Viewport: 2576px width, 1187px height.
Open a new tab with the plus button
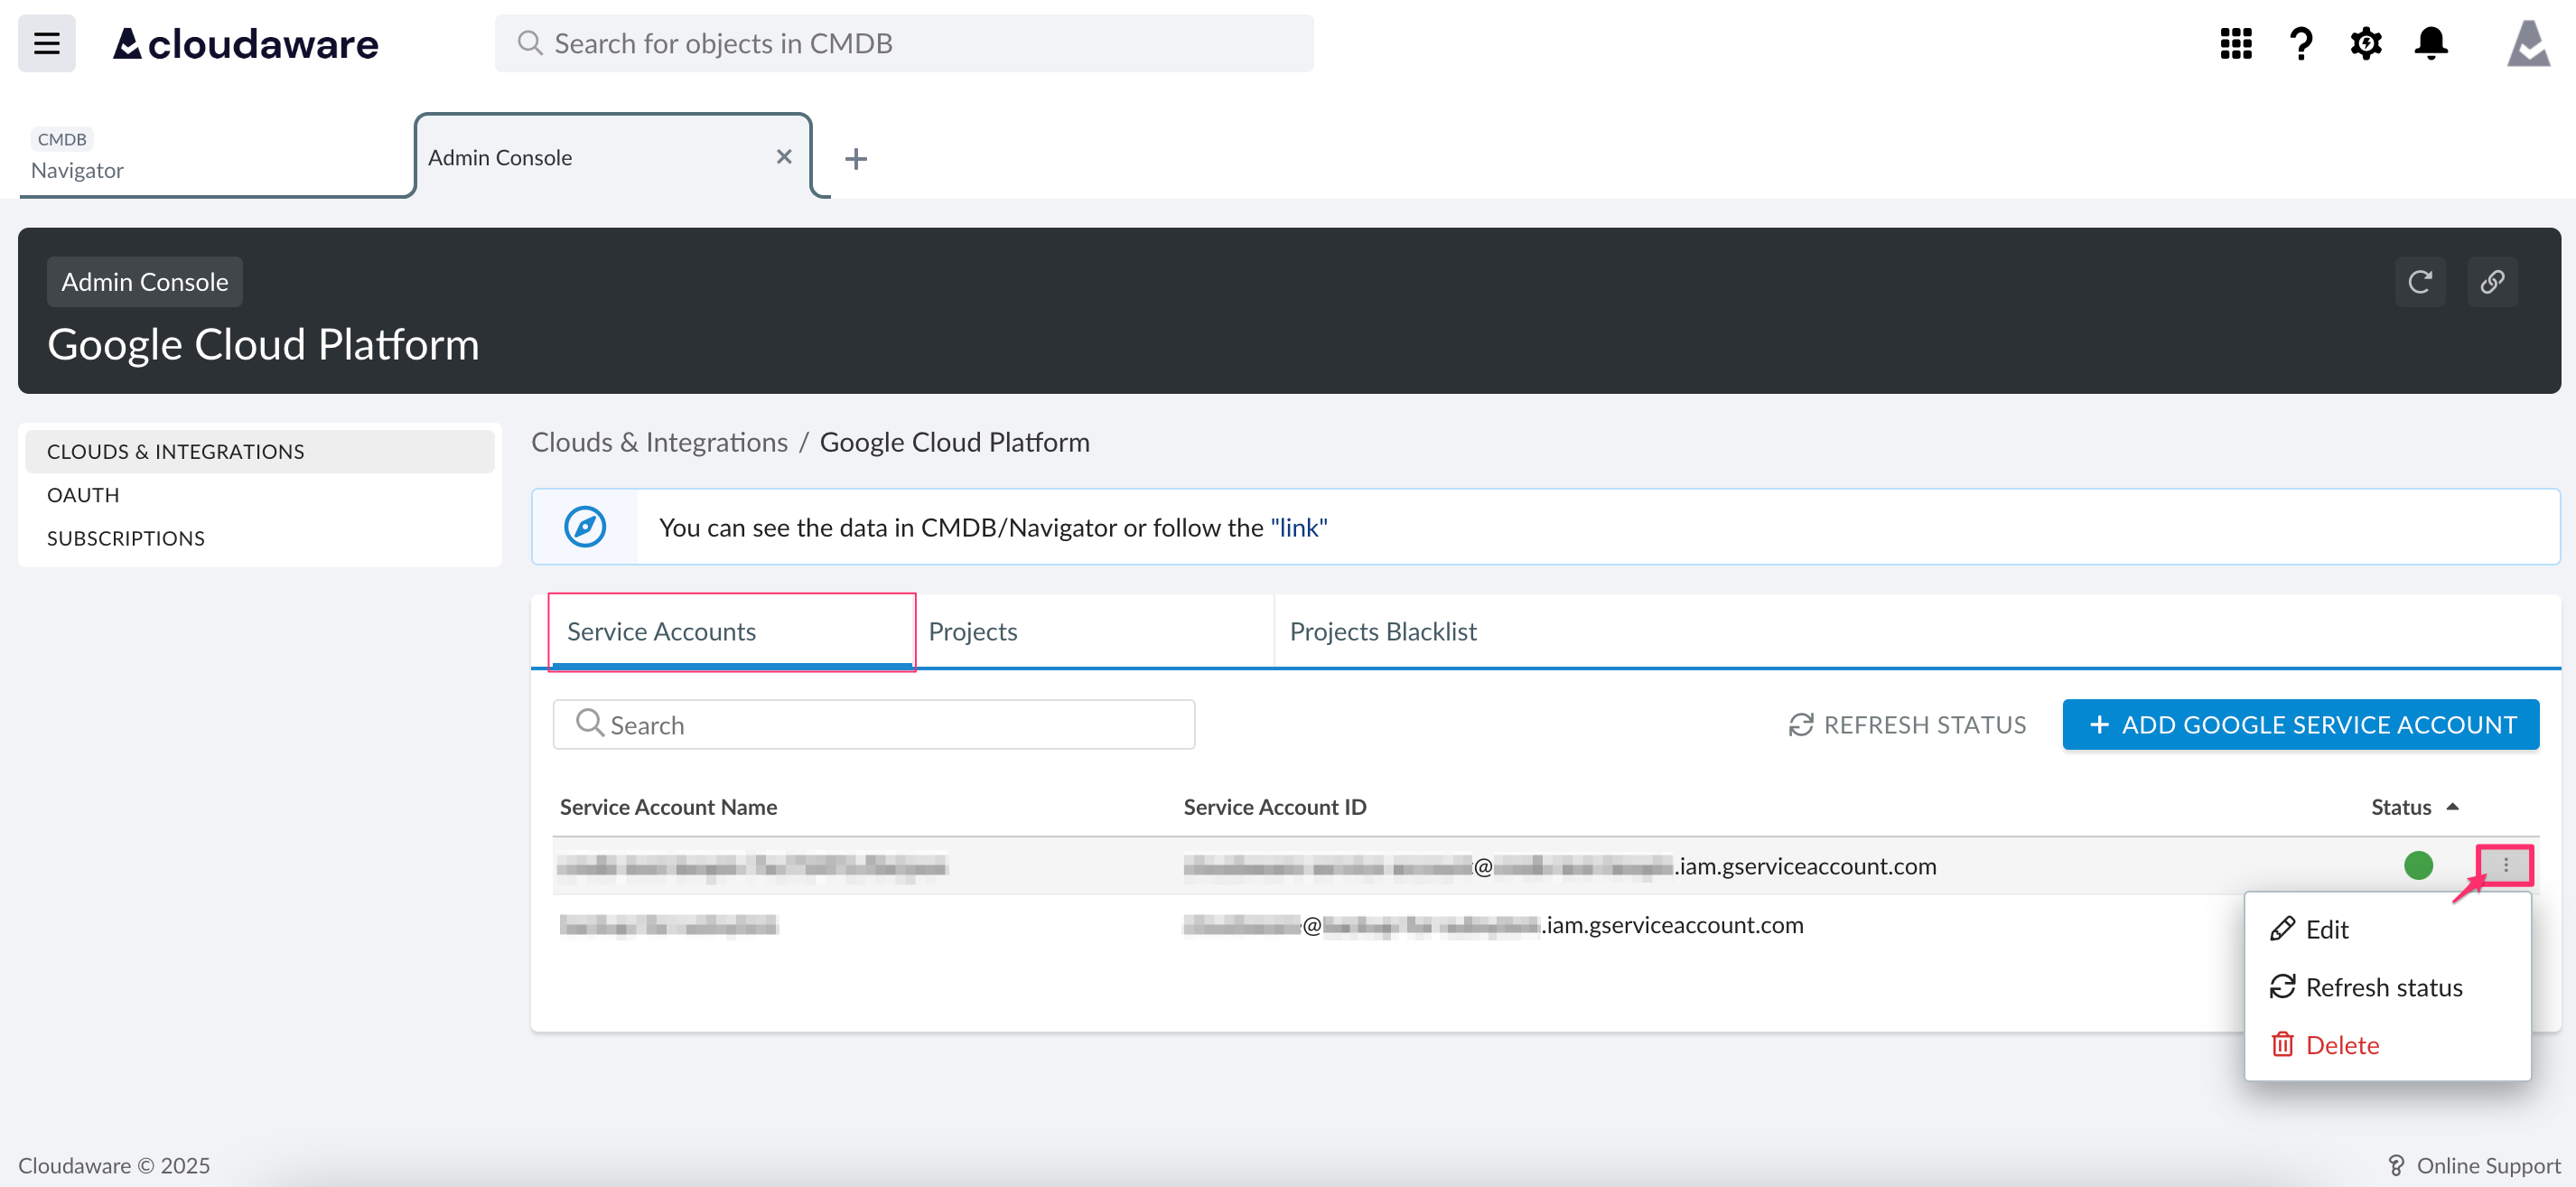click(x=856, y=158)
